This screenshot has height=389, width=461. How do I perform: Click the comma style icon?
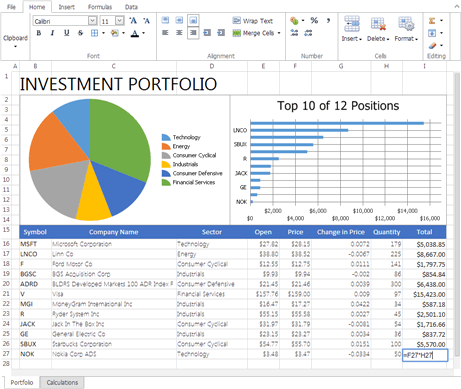[x=328, y=21]
